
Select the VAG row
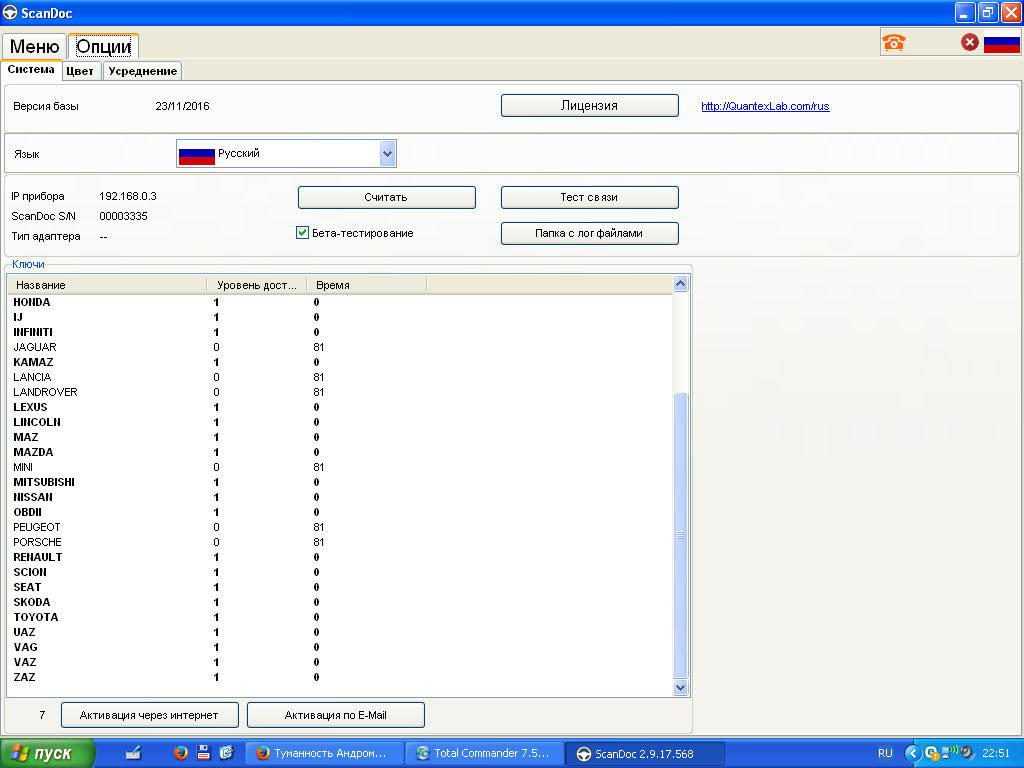(x=340, y=648)
